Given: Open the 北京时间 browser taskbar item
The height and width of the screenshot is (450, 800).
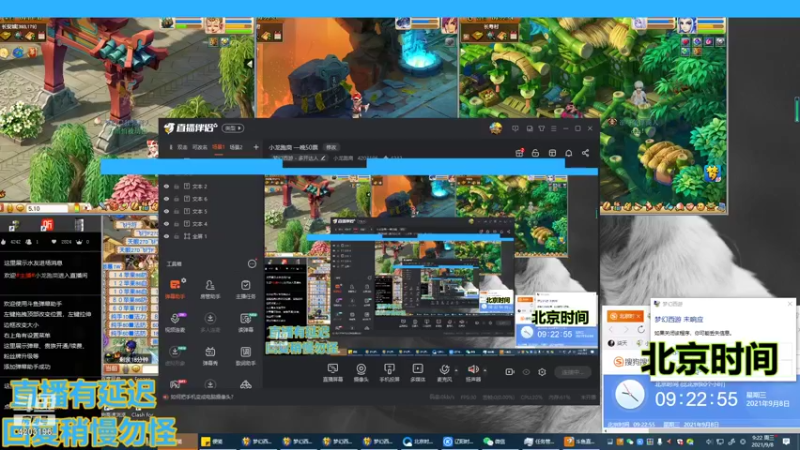Looking at the screenshot, I should tap(418, 441).
